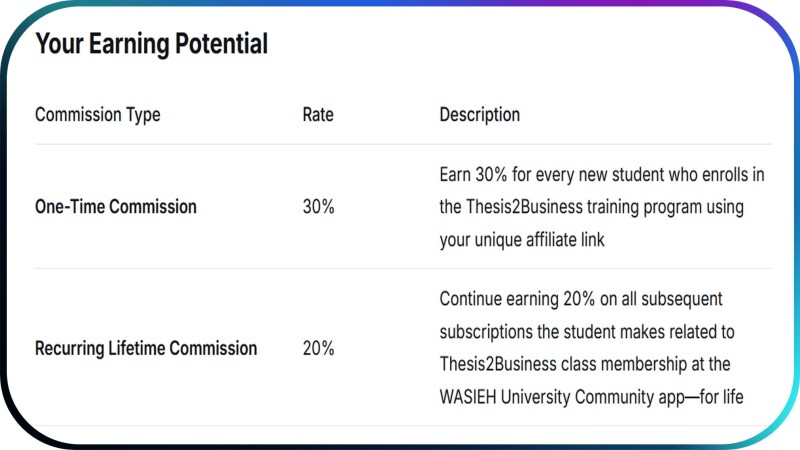Image resolution: width=800 pixels, height=450 pixels.
Task: Click the 20% rate value
Action: pos(318,348)
